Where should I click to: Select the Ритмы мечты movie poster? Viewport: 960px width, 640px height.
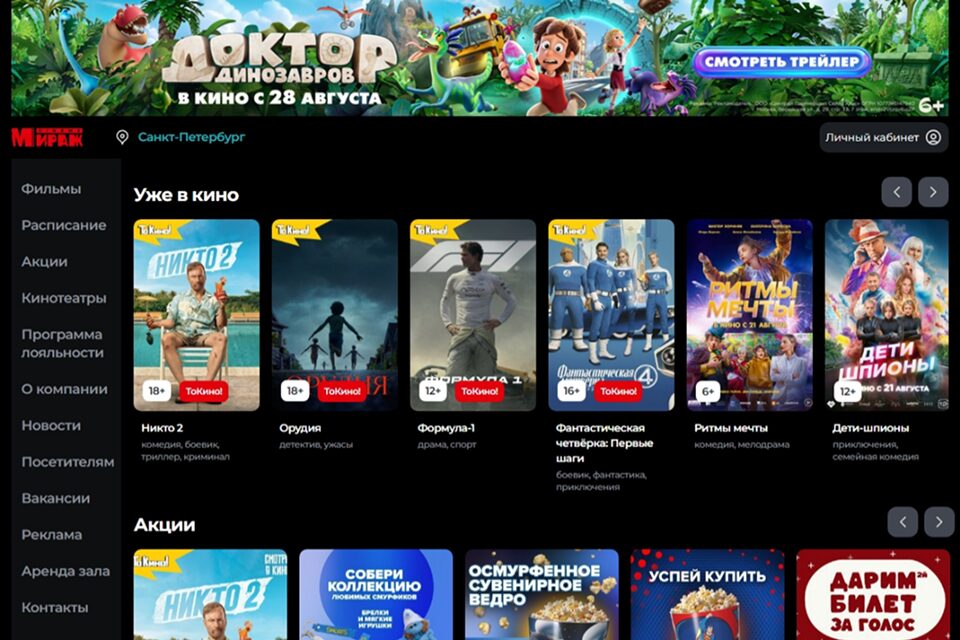tap(749, 315)
